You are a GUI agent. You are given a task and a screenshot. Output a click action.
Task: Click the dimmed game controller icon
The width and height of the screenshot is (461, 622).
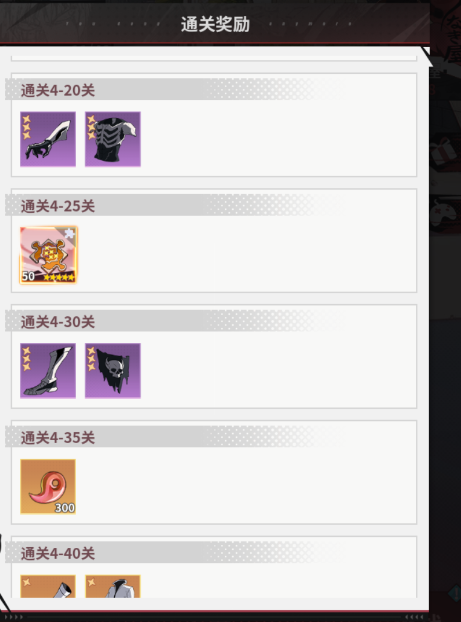click(444, 214)
